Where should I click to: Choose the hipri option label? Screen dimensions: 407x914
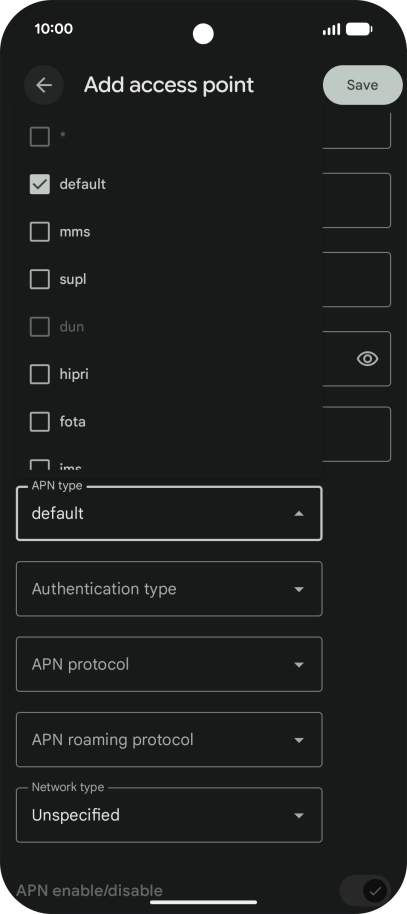pyautogui.click(x=74, y=374)
